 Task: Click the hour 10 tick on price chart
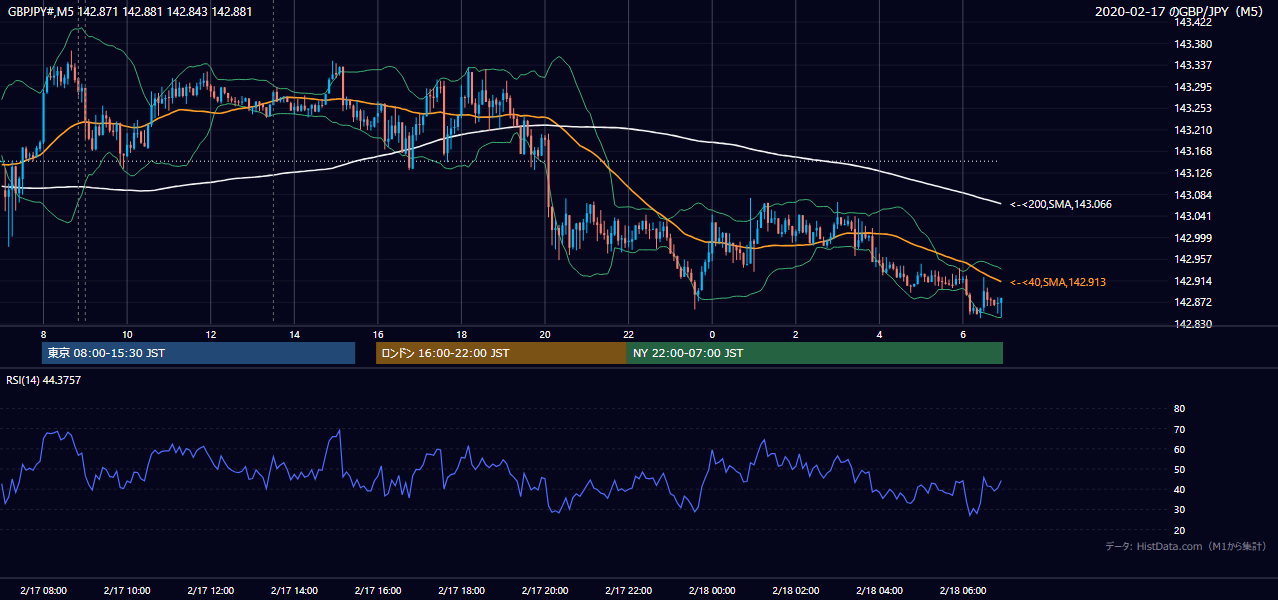[x=127, y=334]
